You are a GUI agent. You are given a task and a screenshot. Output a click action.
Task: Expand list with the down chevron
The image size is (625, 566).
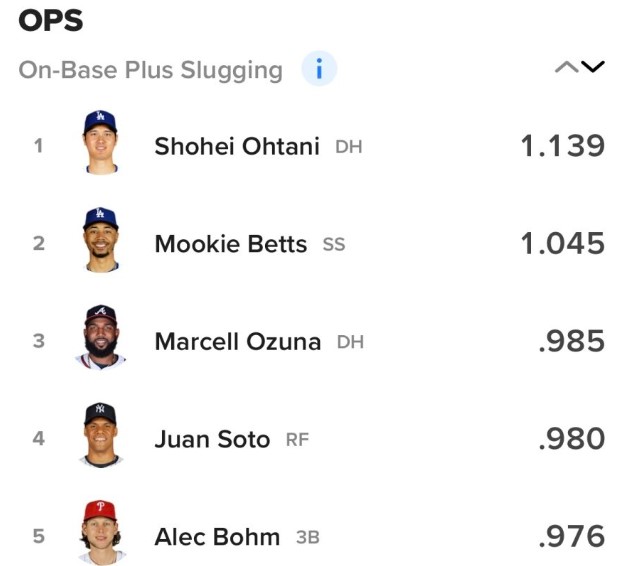tap(593, 67)
